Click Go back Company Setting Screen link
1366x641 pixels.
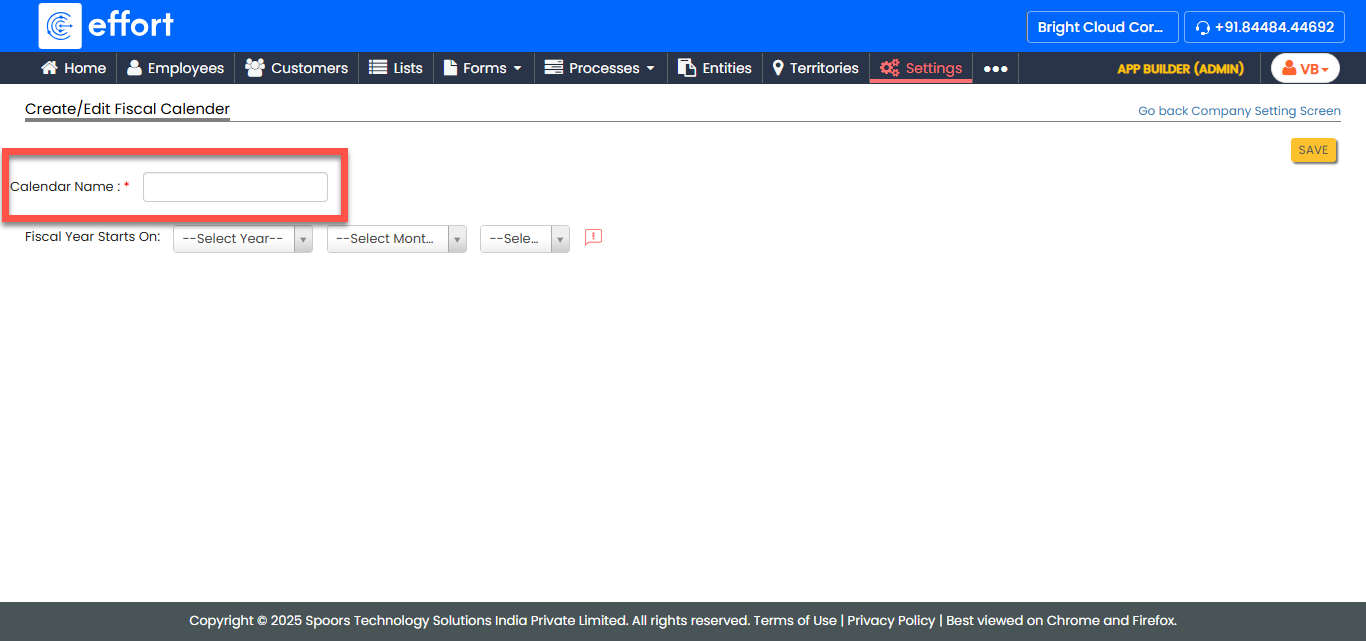pos(1239,111)
